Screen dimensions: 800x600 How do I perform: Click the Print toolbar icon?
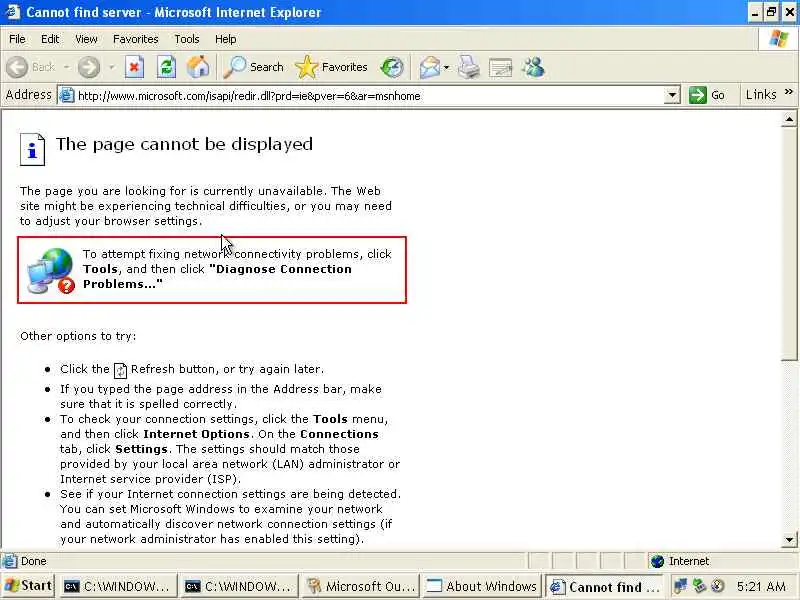click(468, 67)
